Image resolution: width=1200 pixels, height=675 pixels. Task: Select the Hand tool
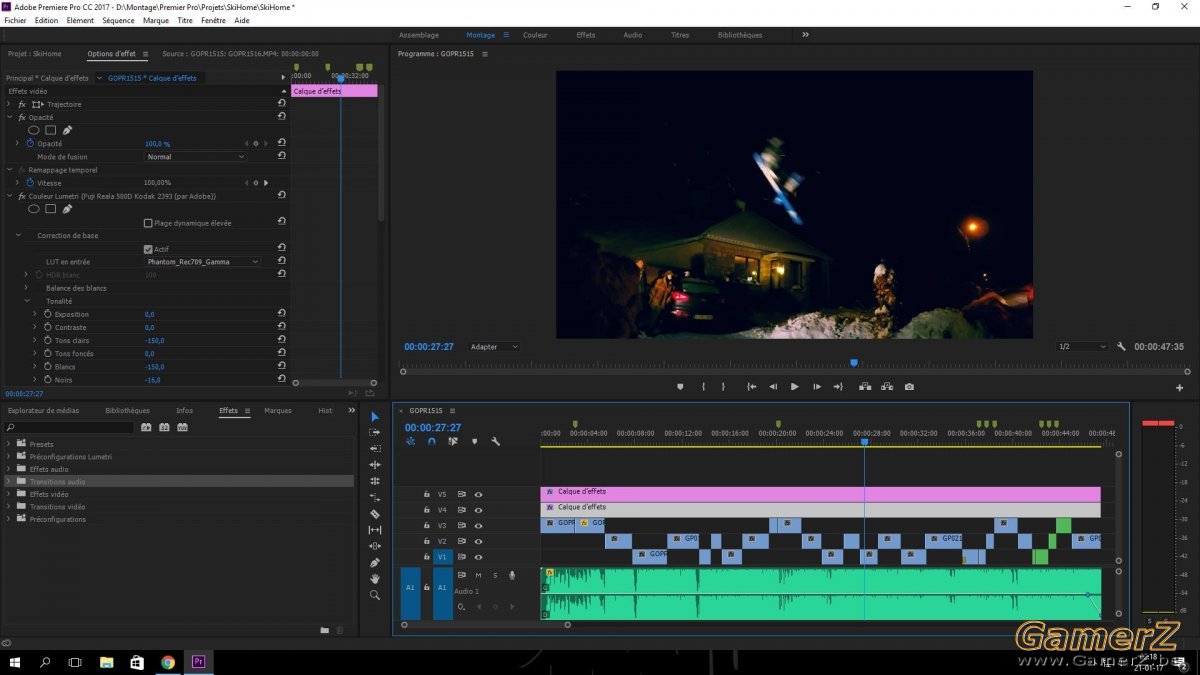point(375,578)
